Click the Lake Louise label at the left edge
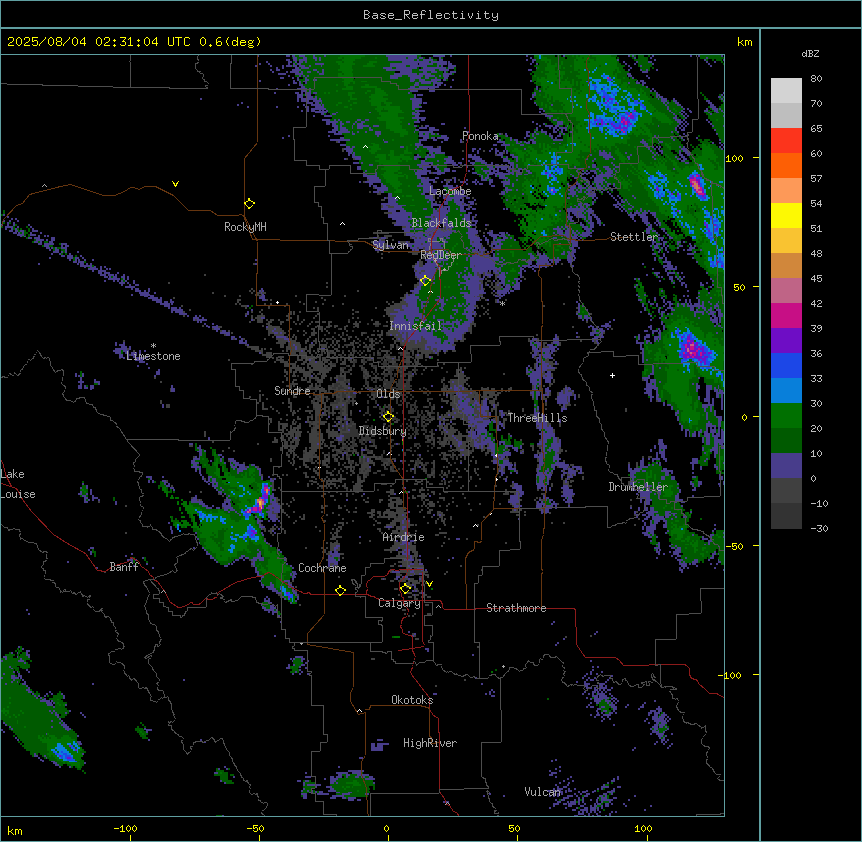862x842 pixels. click(18, 484)
